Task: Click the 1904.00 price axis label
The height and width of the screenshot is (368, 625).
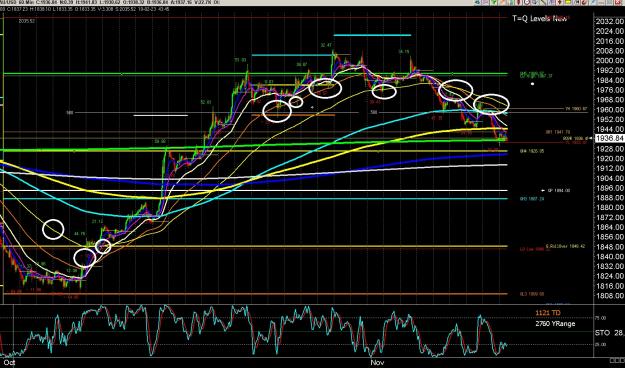Action: (x=609, y=178)
